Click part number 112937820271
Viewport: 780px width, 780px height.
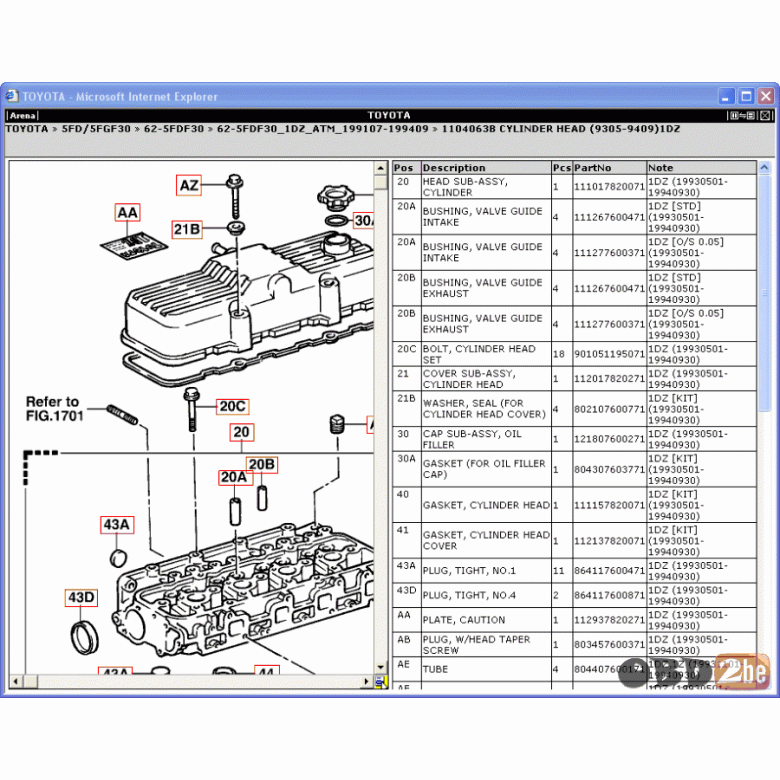coord(609,620)
